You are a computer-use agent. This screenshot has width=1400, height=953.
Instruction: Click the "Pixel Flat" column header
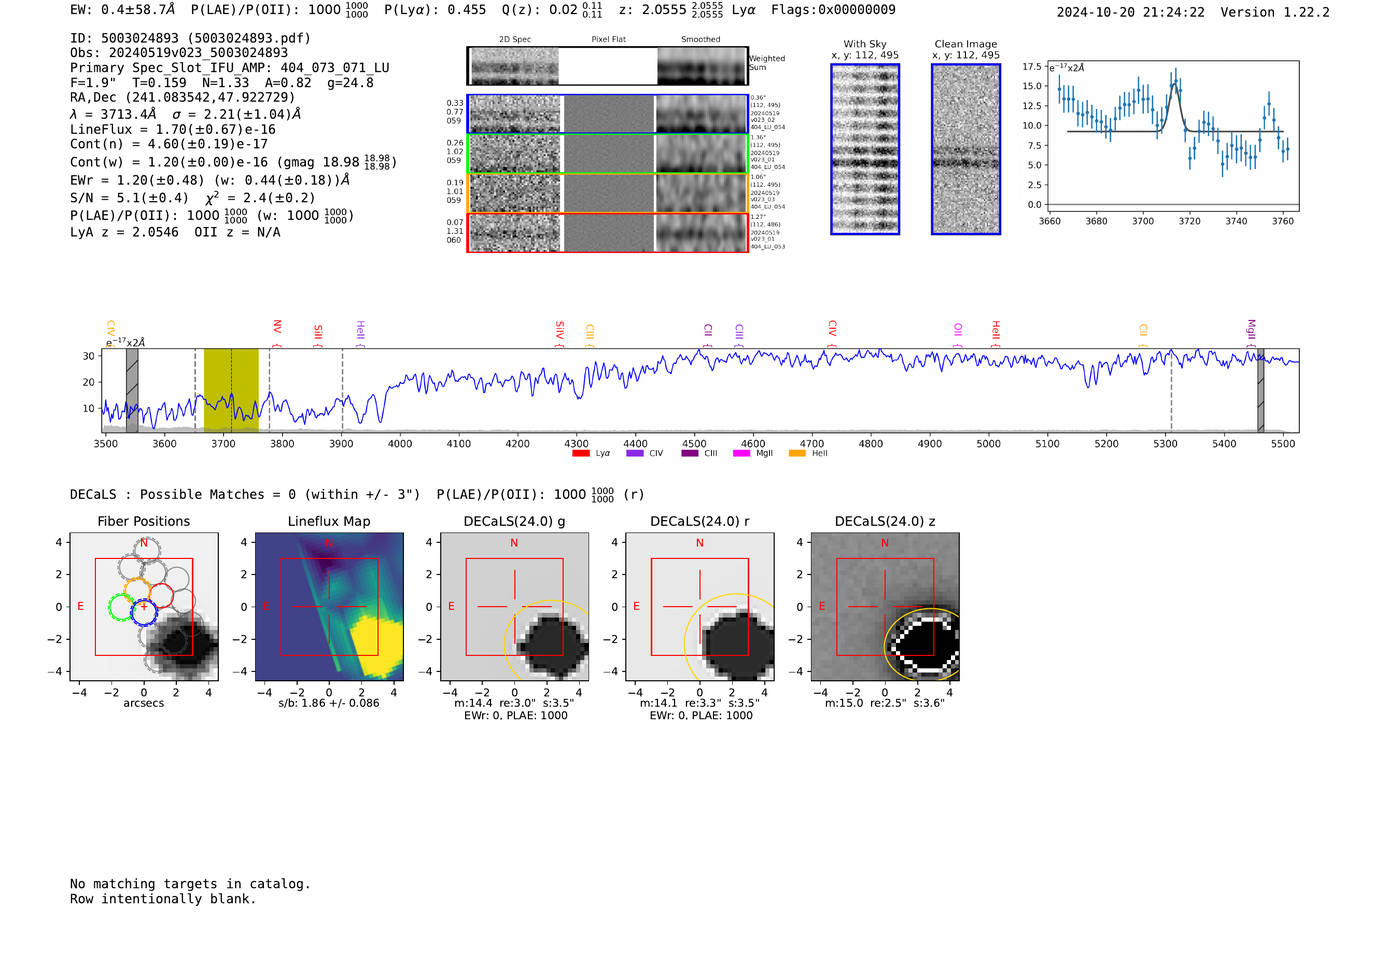point(608,40)
